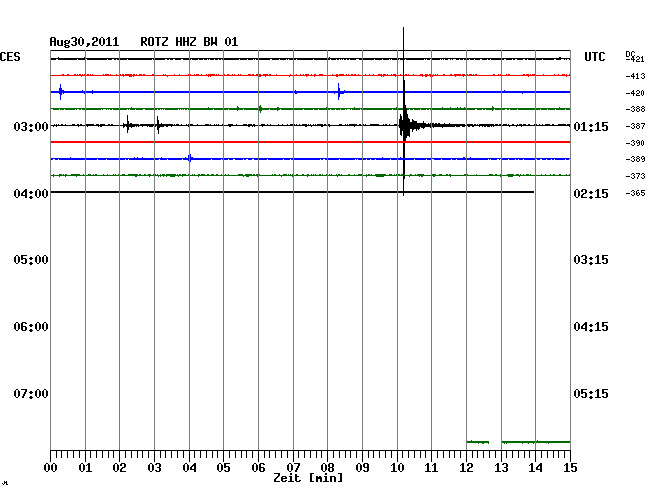Click the 06 minute tick label
This screenshot has height=494, width=650.
(258, 468)
